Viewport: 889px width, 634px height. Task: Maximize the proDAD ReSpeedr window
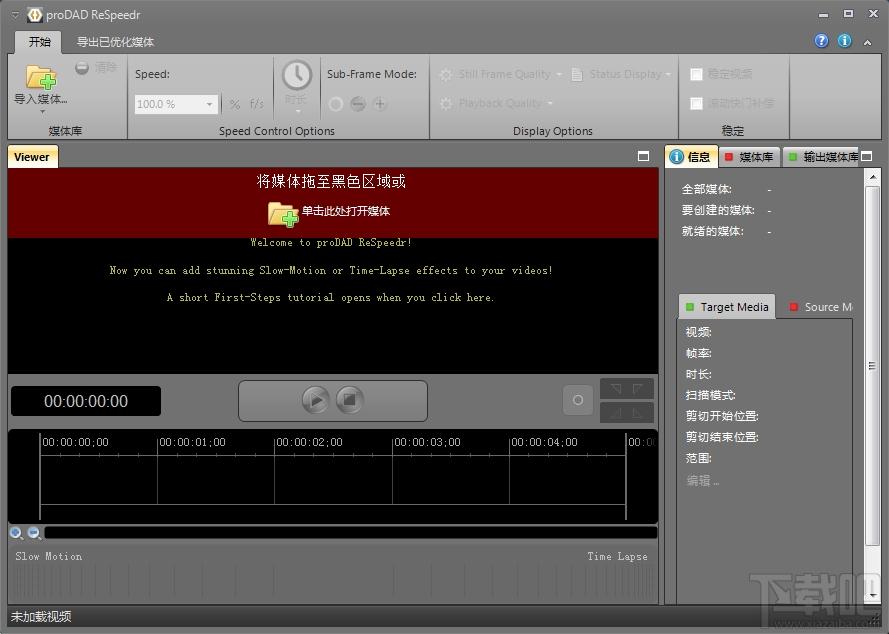(x=848, y=14)
